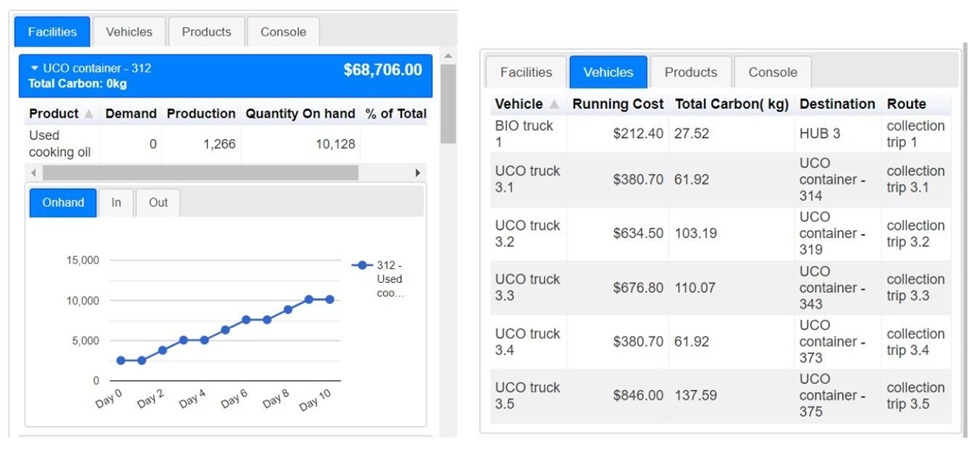Switch to Facilities tab in left panel
The image size is (975, 450).
tap(52, 32)
